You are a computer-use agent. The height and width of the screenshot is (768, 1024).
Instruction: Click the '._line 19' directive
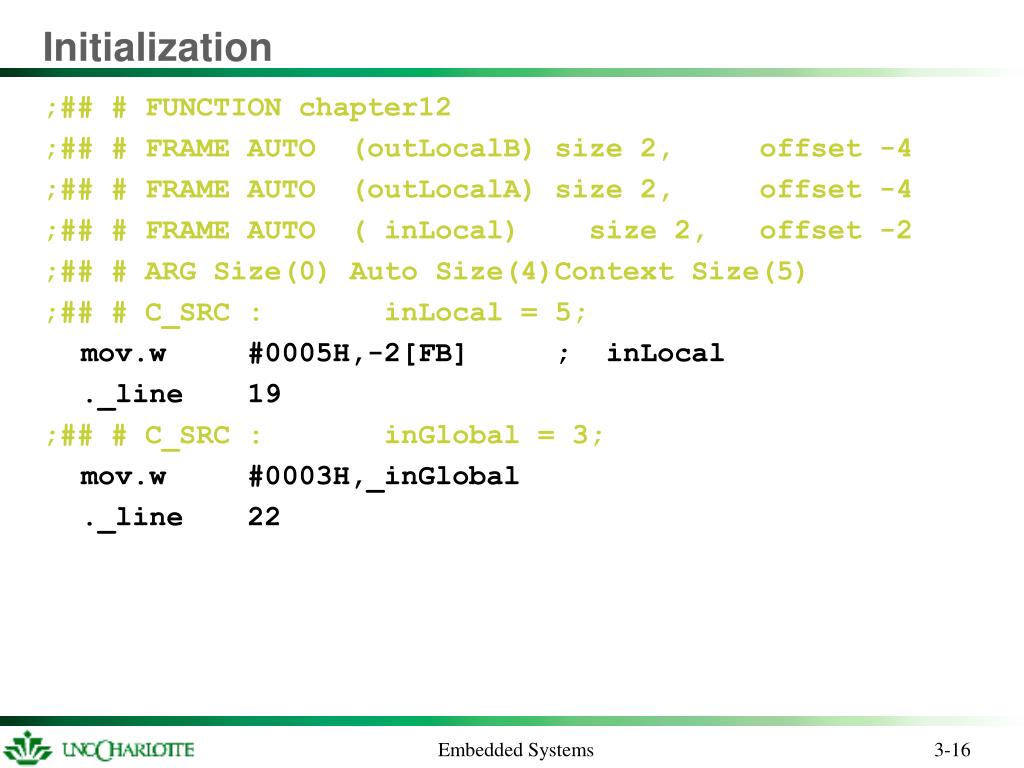click(182, 394)
